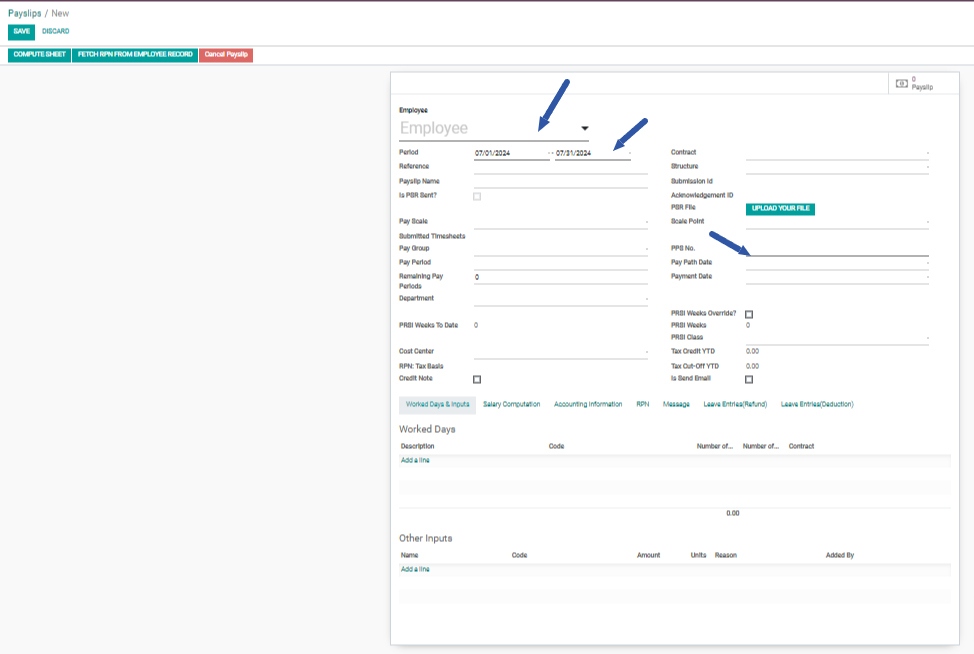
Task: Open the Accounting Information tab
Action: (588, 405)
